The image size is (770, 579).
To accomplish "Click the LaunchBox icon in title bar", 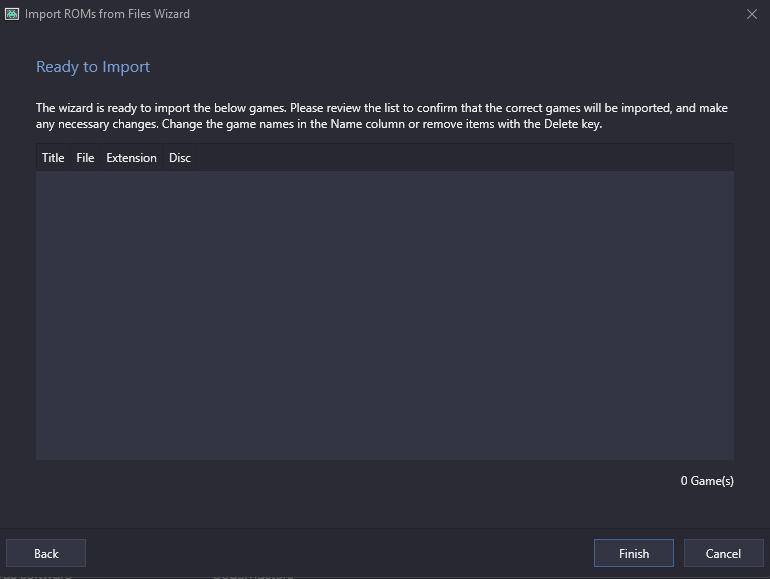I will point(12,14).
